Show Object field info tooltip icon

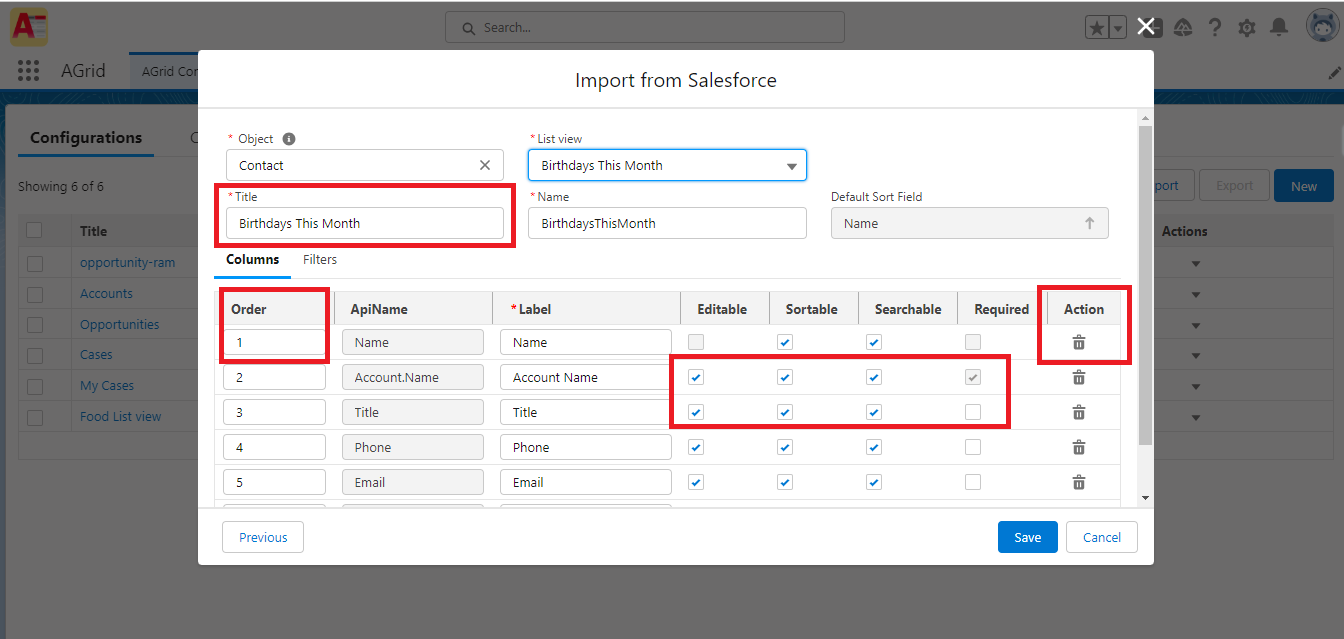[x=289, y=139]
